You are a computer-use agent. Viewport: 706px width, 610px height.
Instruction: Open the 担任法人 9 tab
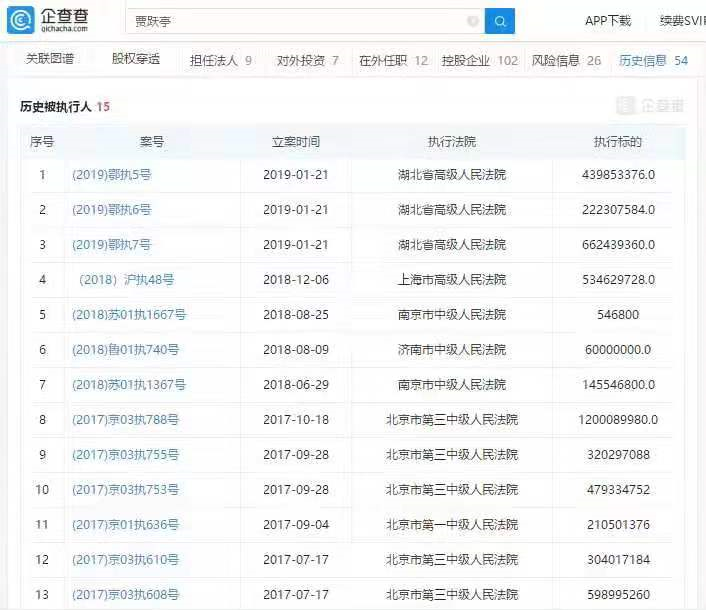click(x=221, y=60)
